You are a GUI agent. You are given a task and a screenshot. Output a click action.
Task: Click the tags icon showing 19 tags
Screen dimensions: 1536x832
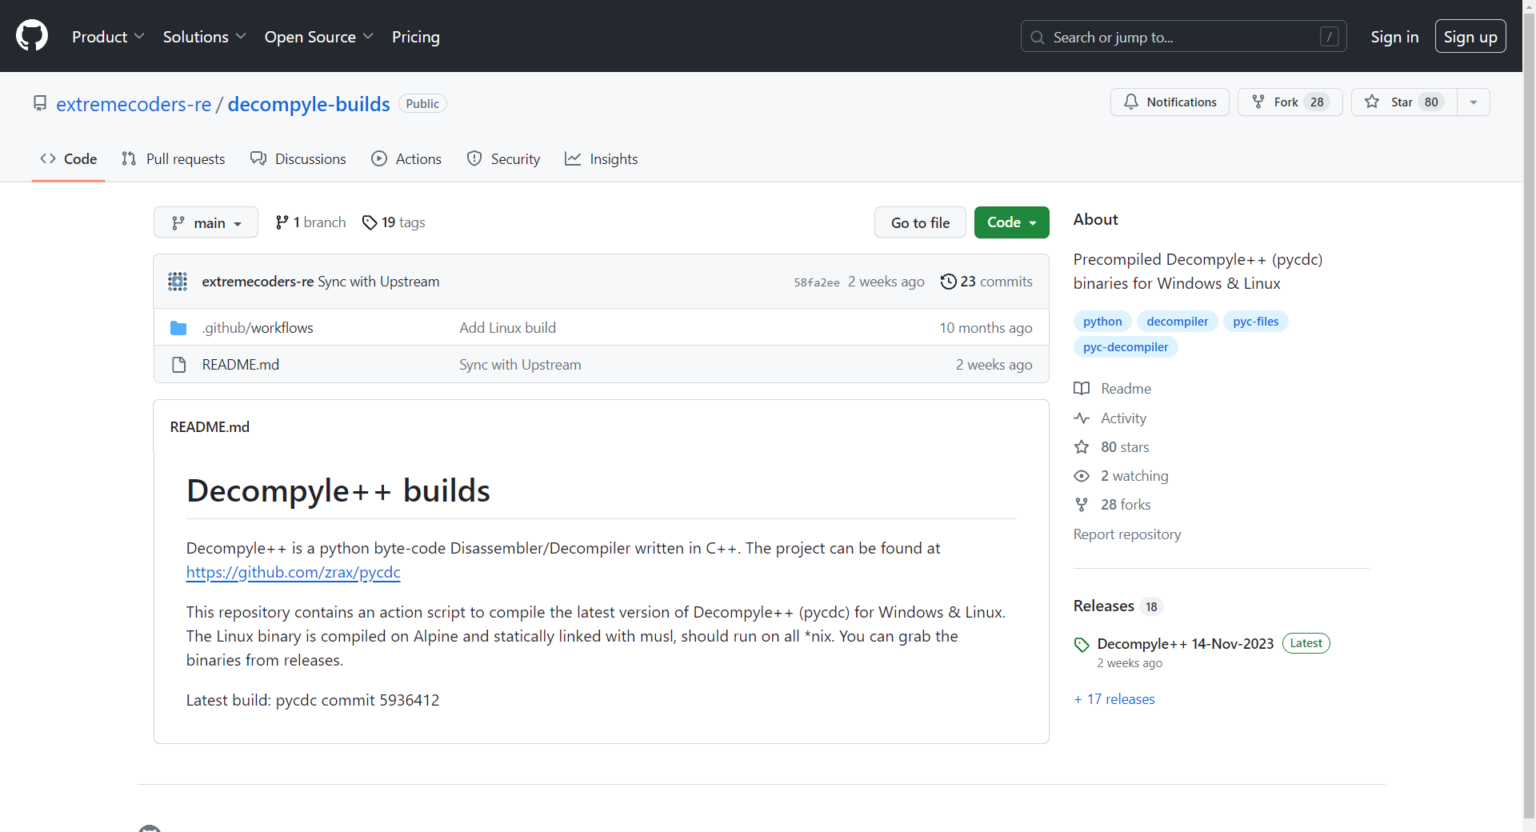pos(370,222)
